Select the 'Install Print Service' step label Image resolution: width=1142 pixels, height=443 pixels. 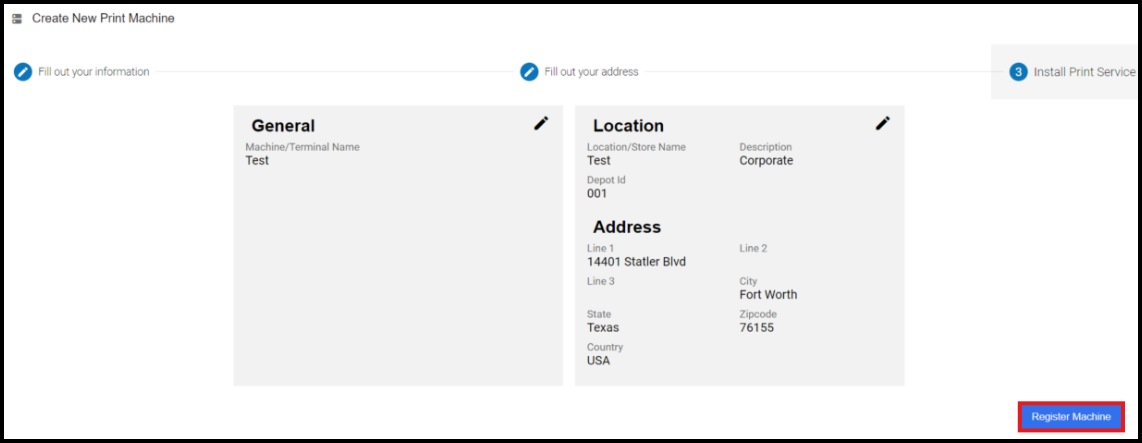coord(1084,72)
